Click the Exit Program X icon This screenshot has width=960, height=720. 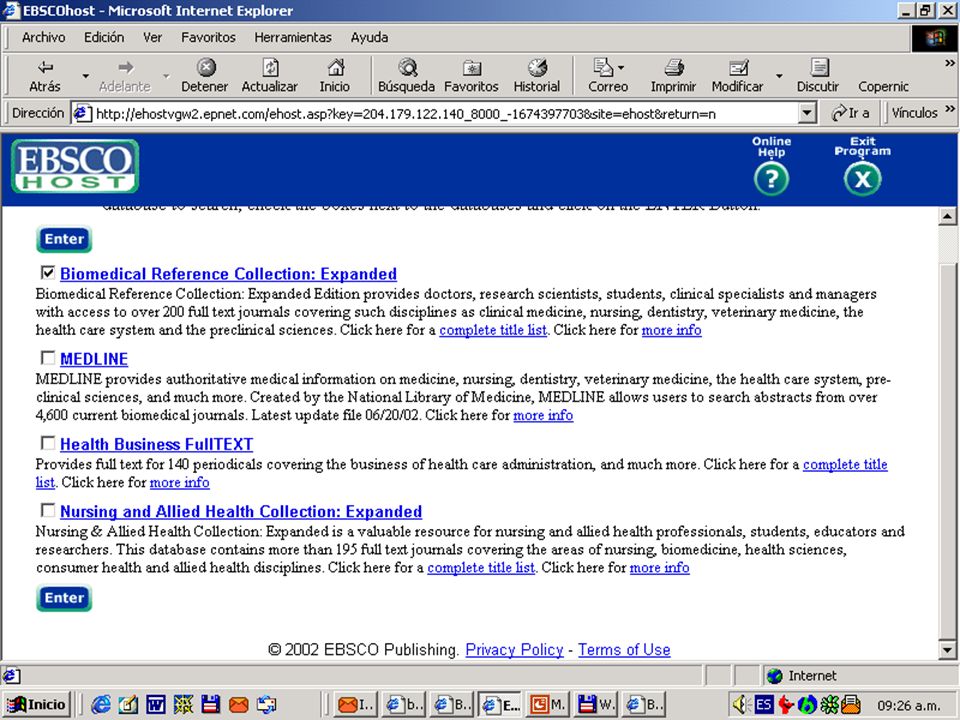(862, 178)
